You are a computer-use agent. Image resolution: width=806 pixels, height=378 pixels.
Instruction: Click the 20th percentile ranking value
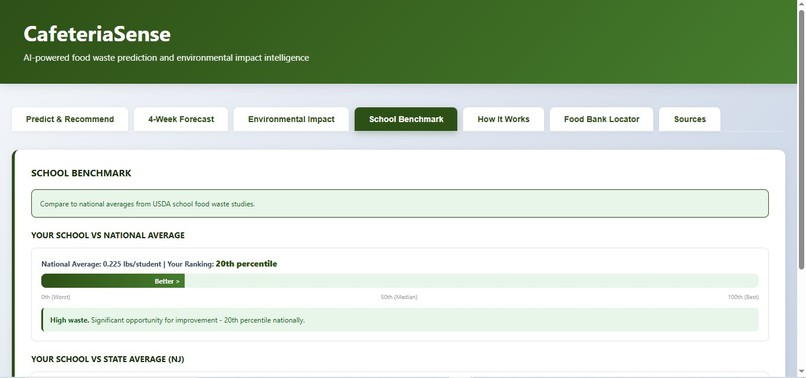tap(246, 264)
